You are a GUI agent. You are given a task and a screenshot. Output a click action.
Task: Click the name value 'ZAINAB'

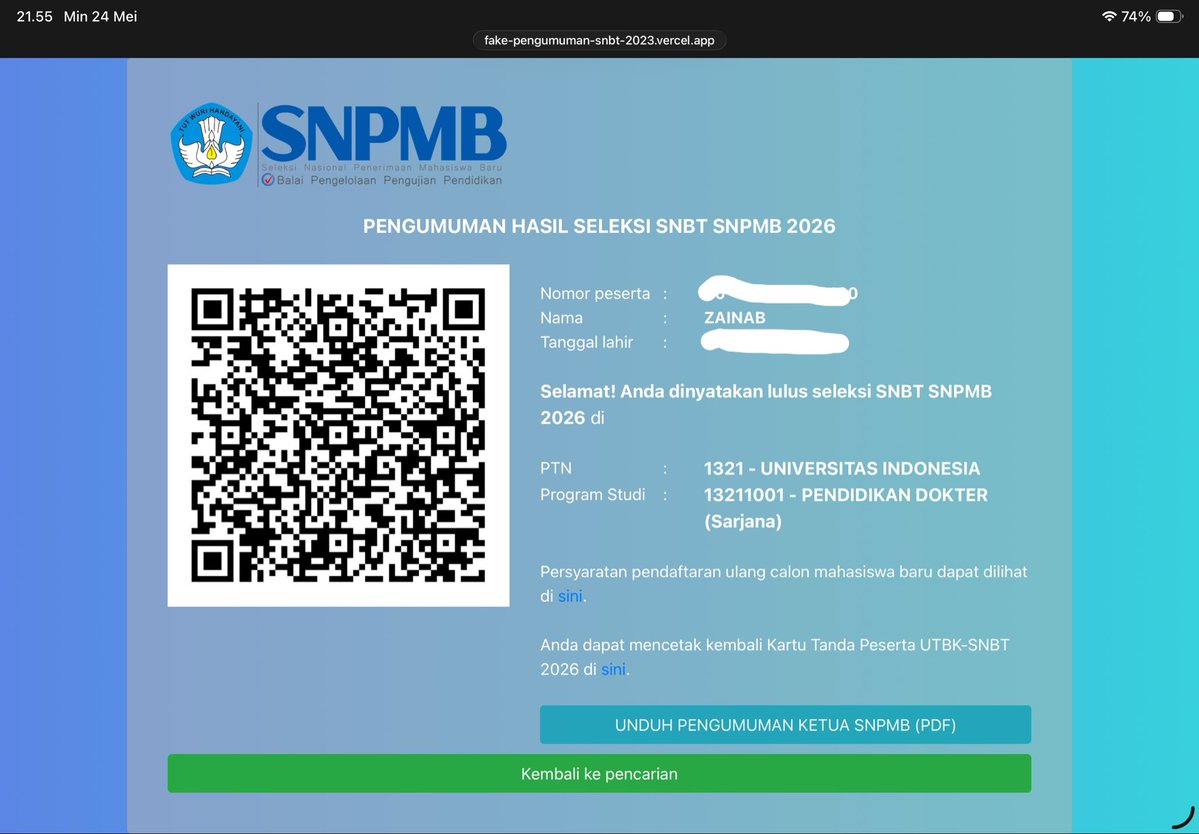click(735, 318)
